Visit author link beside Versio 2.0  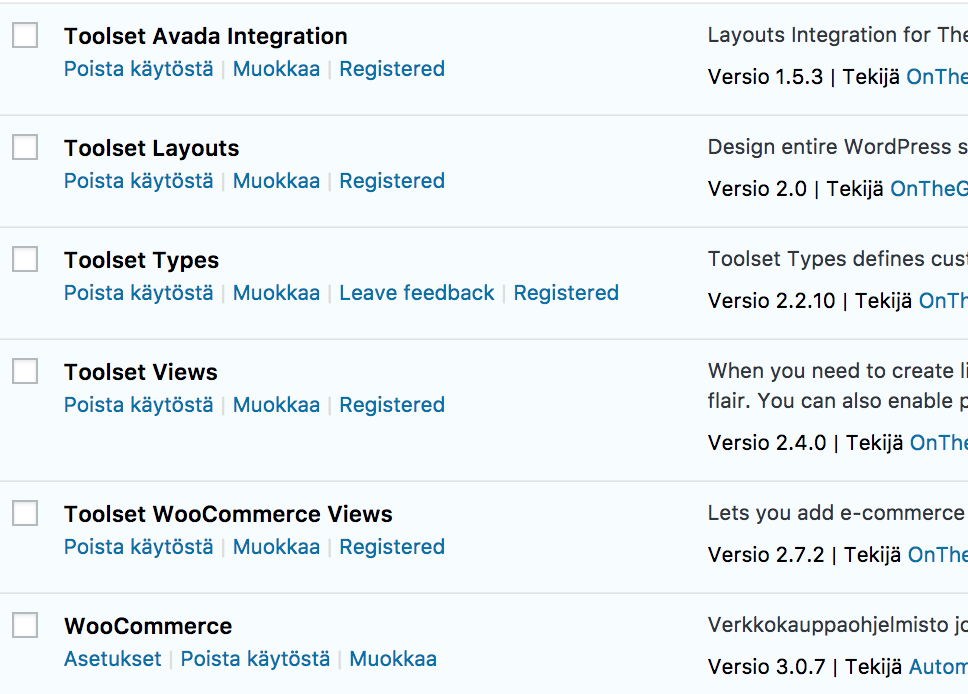point(928,189)
